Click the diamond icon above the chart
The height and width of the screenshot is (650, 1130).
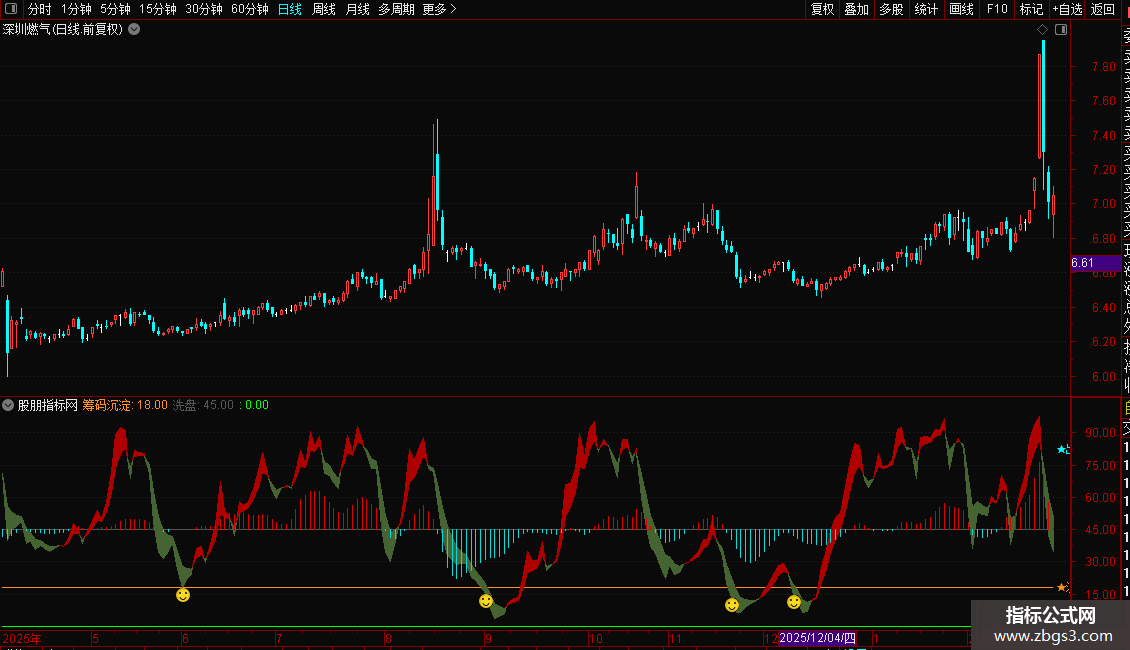click(x=1042, y=30)
